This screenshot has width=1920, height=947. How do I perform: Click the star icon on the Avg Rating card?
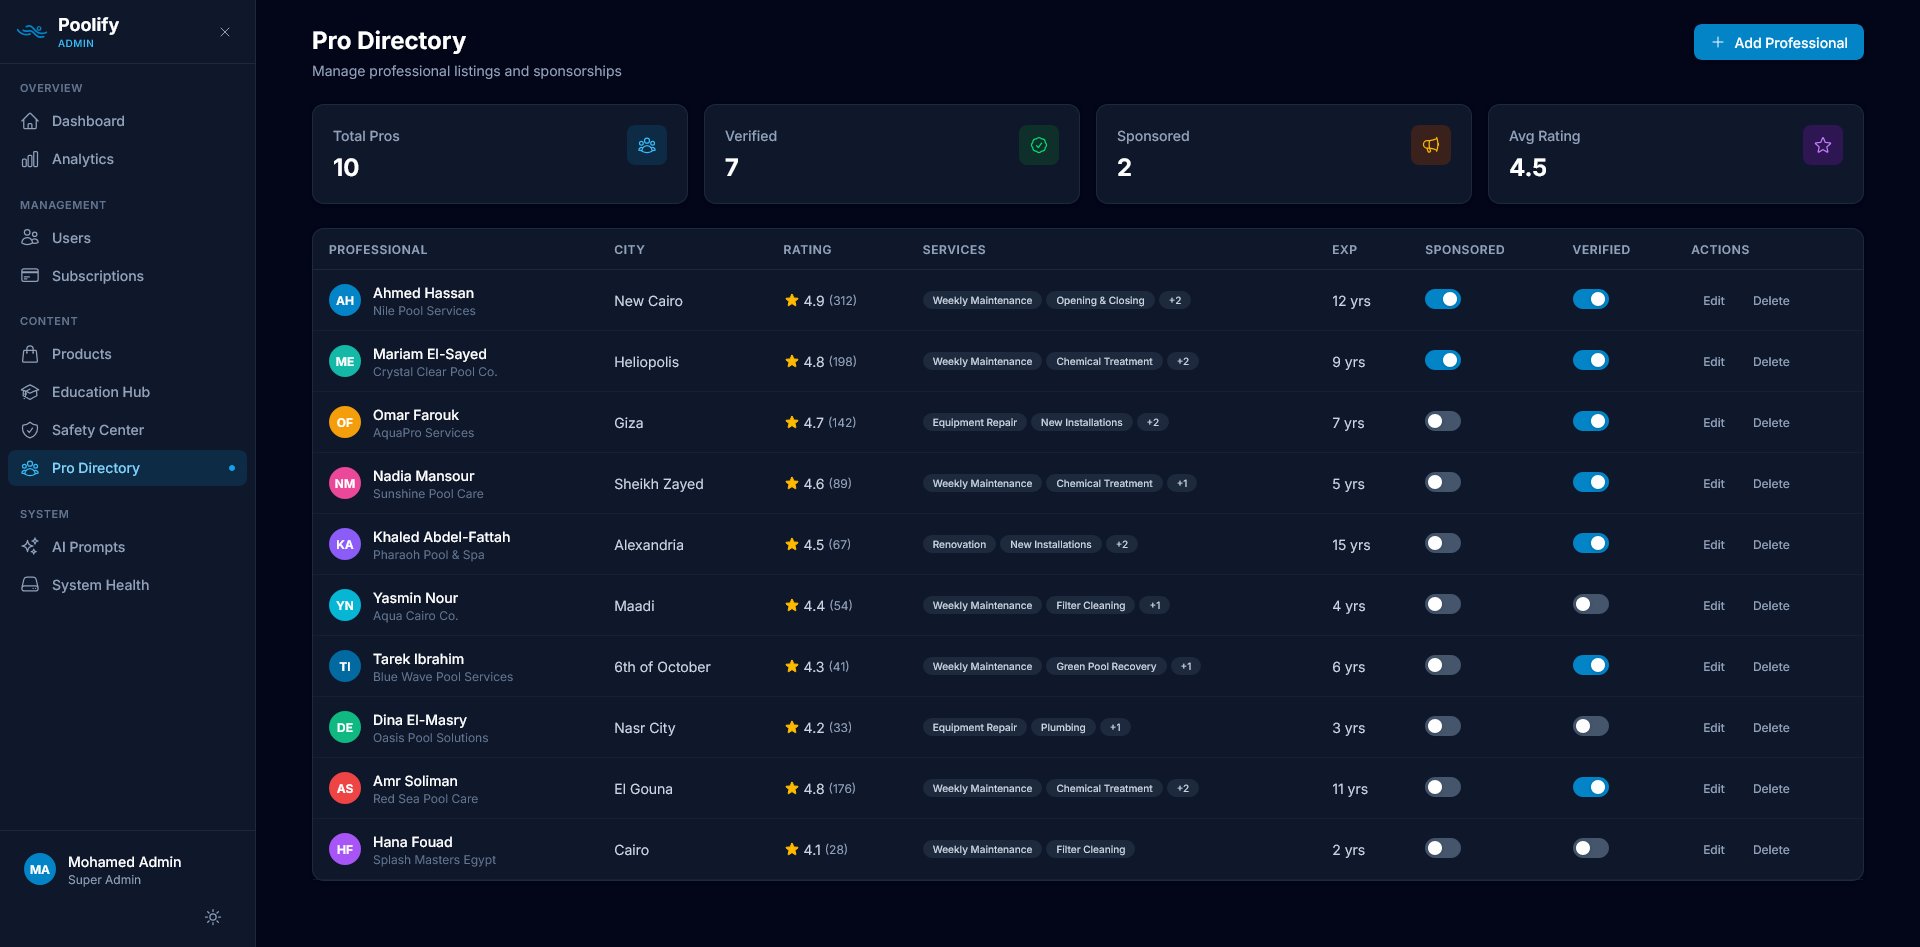[1822, 144]
